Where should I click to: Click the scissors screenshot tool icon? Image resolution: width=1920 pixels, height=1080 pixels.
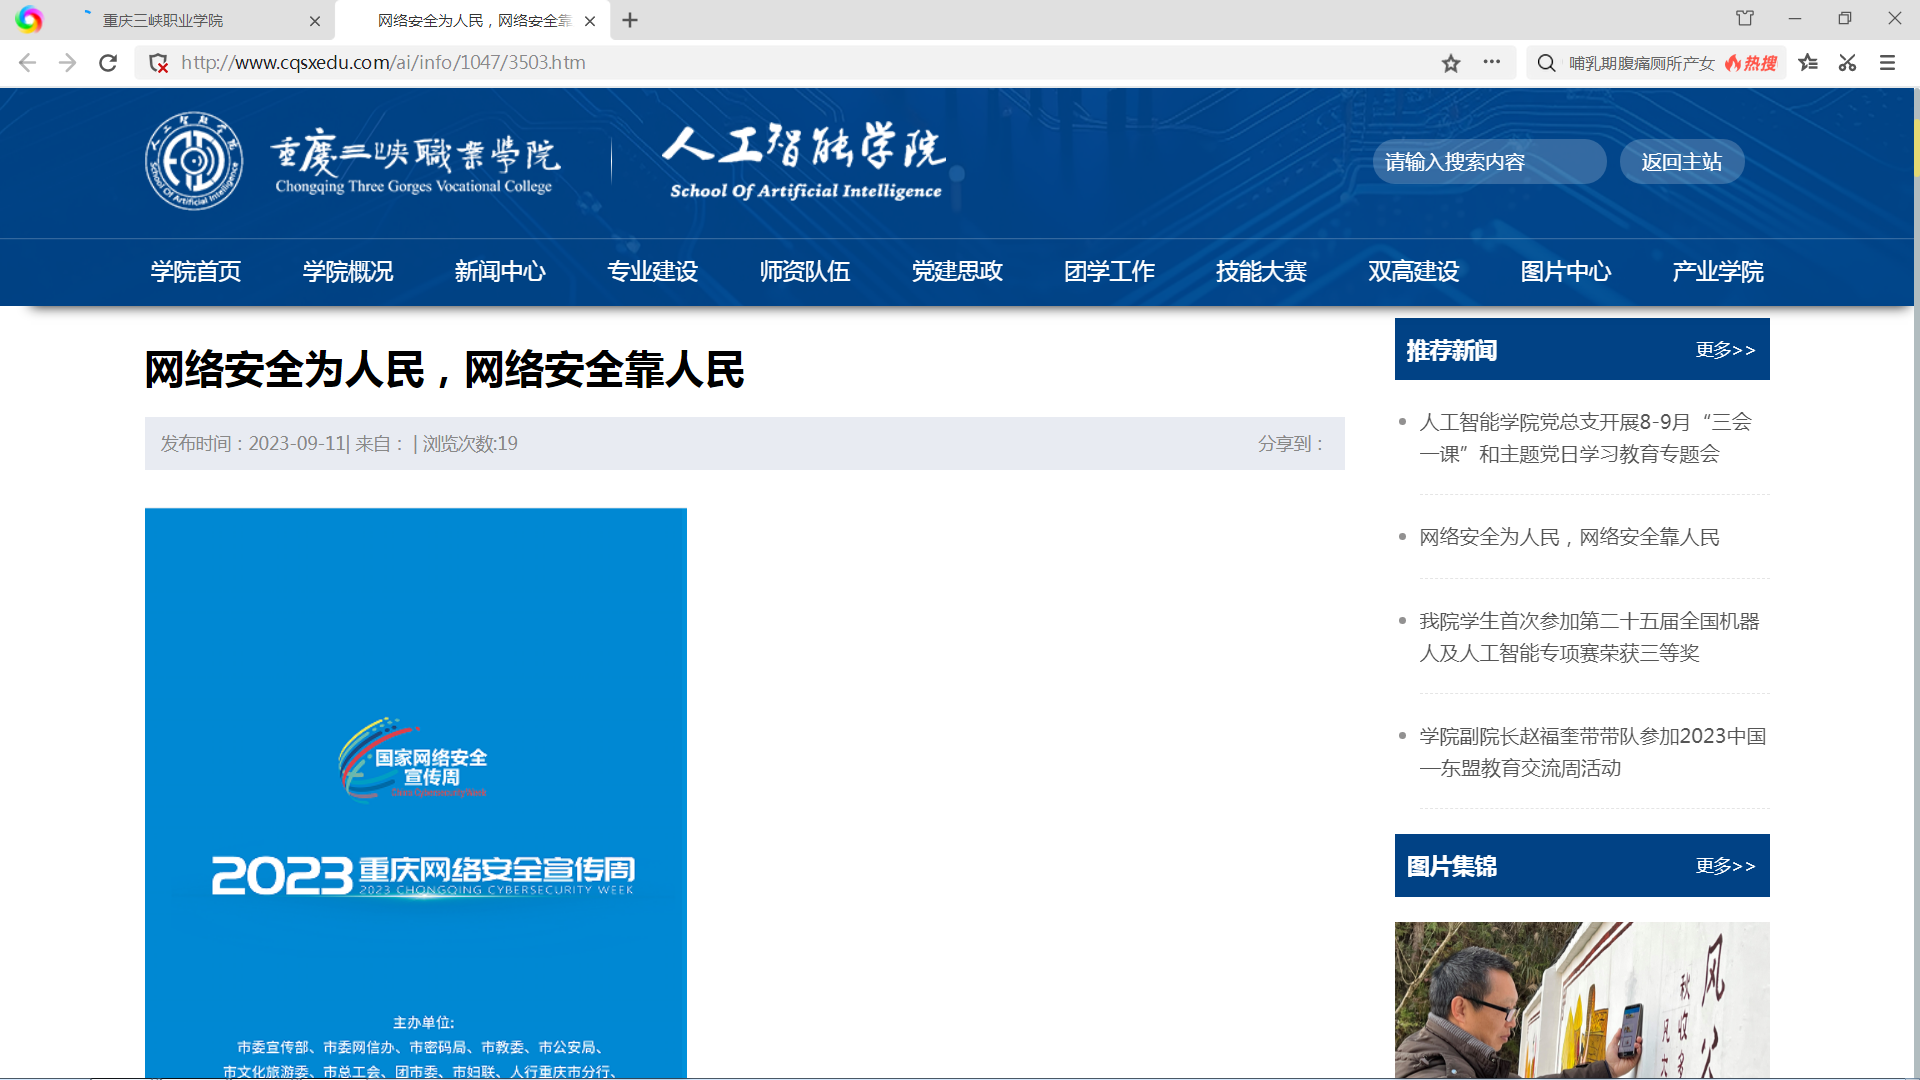(1847, 63)
